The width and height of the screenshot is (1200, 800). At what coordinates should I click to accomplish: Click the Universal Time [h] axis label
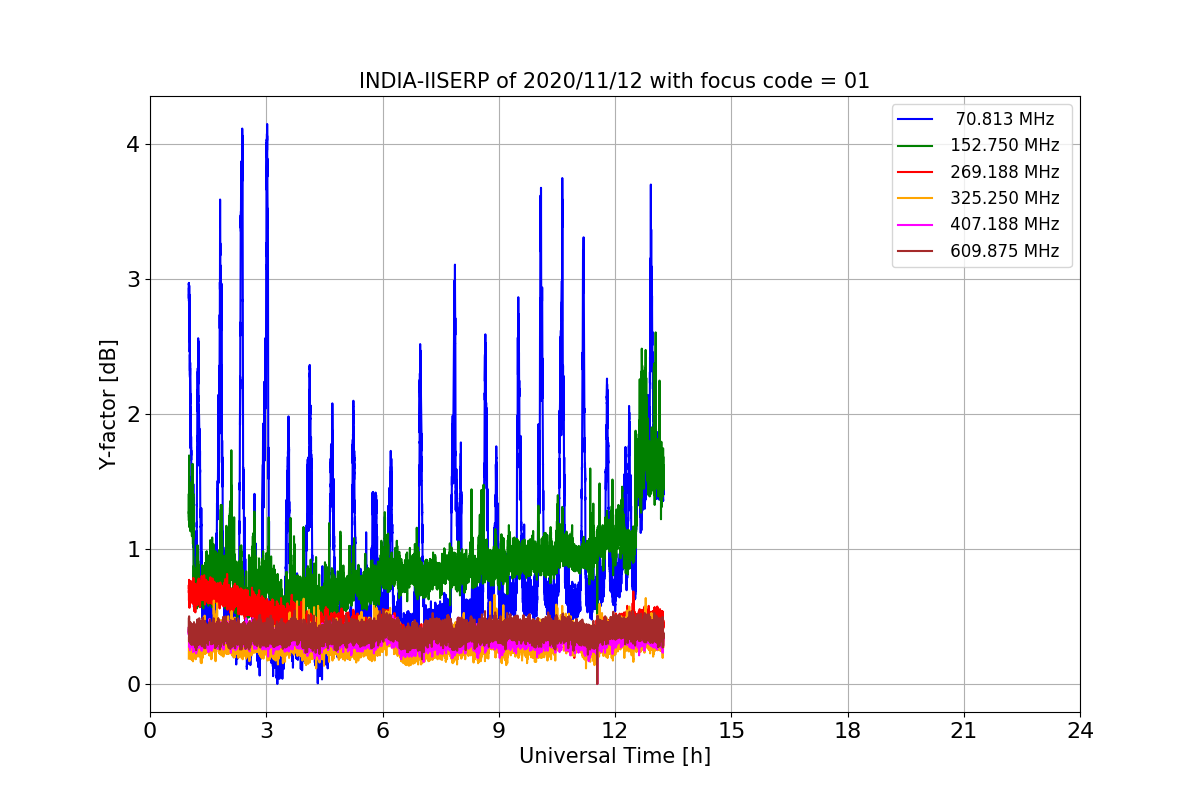(x=614, y=757)
